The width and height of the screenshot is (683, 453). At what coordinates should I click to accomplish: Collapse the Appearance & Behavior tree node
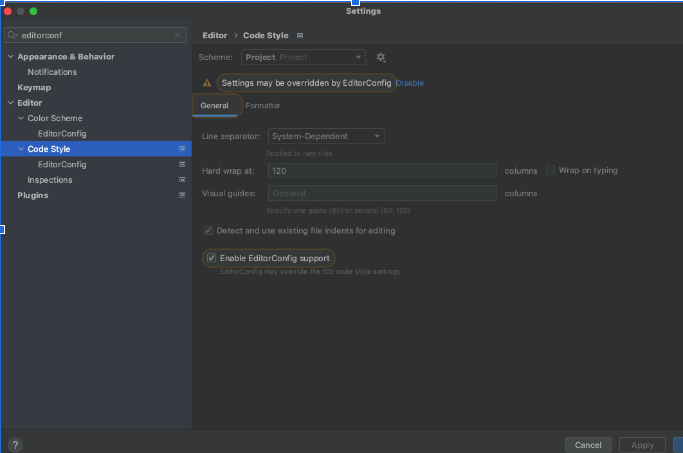point(10,57)
